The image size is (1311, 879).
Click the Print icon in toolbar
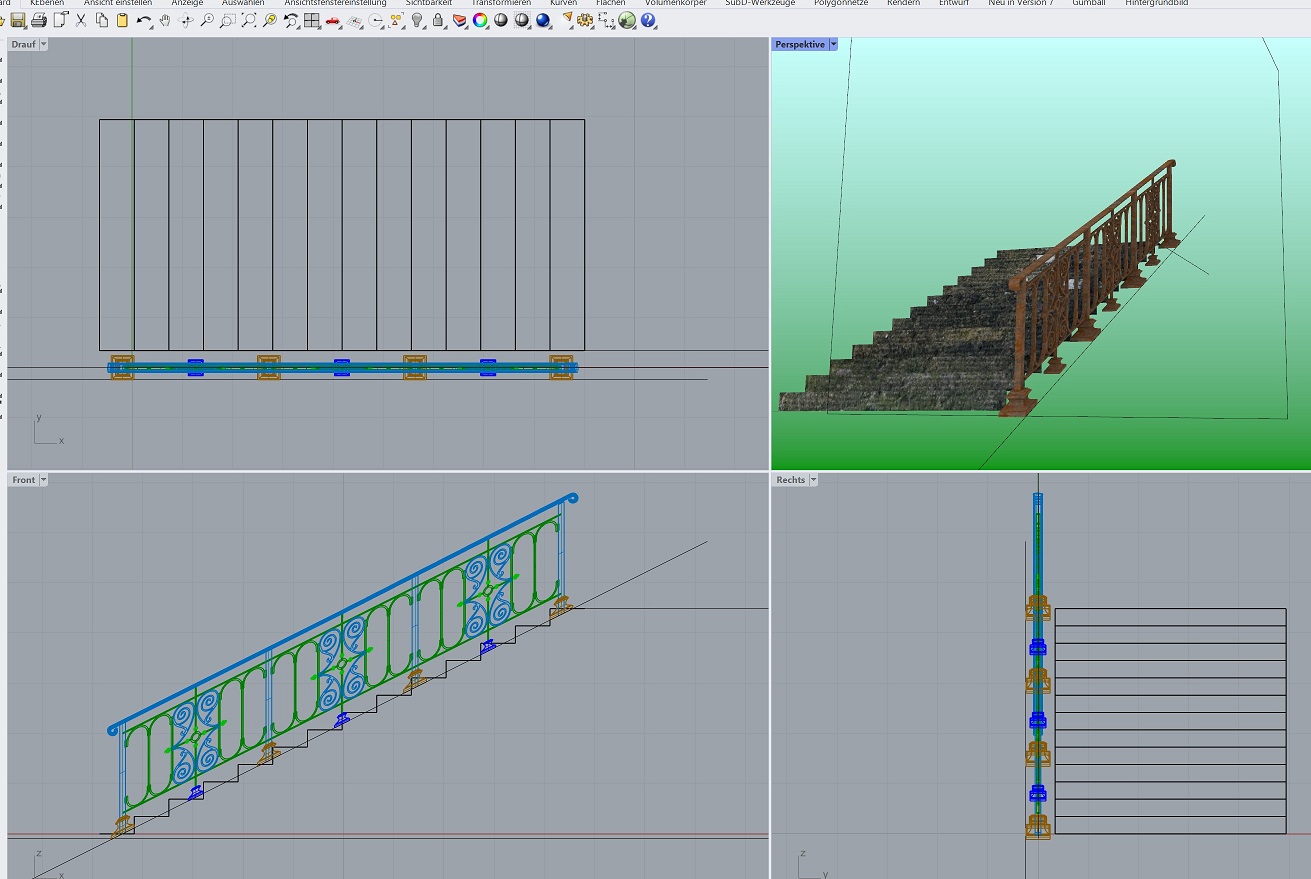(38, 20)
